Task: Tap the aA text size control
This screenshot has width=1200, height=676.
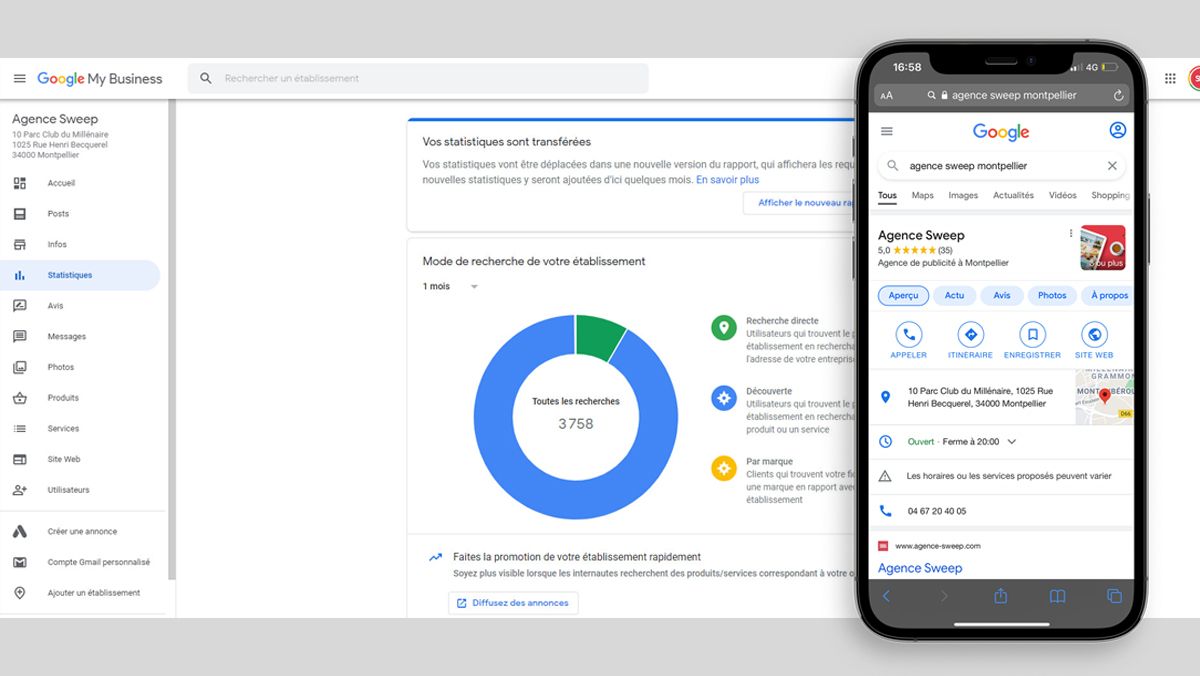Action: coord(887,96)
